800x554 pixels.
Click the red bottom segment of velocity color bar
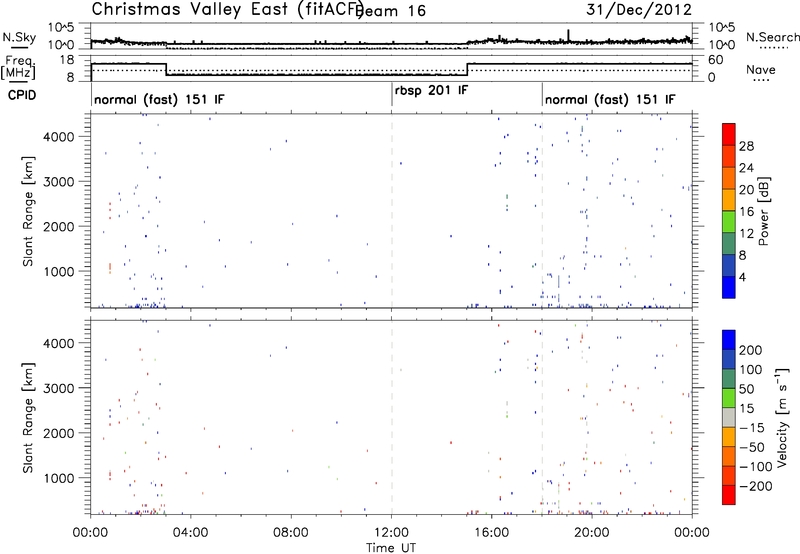pyautogui.click(x=729, y=495)
